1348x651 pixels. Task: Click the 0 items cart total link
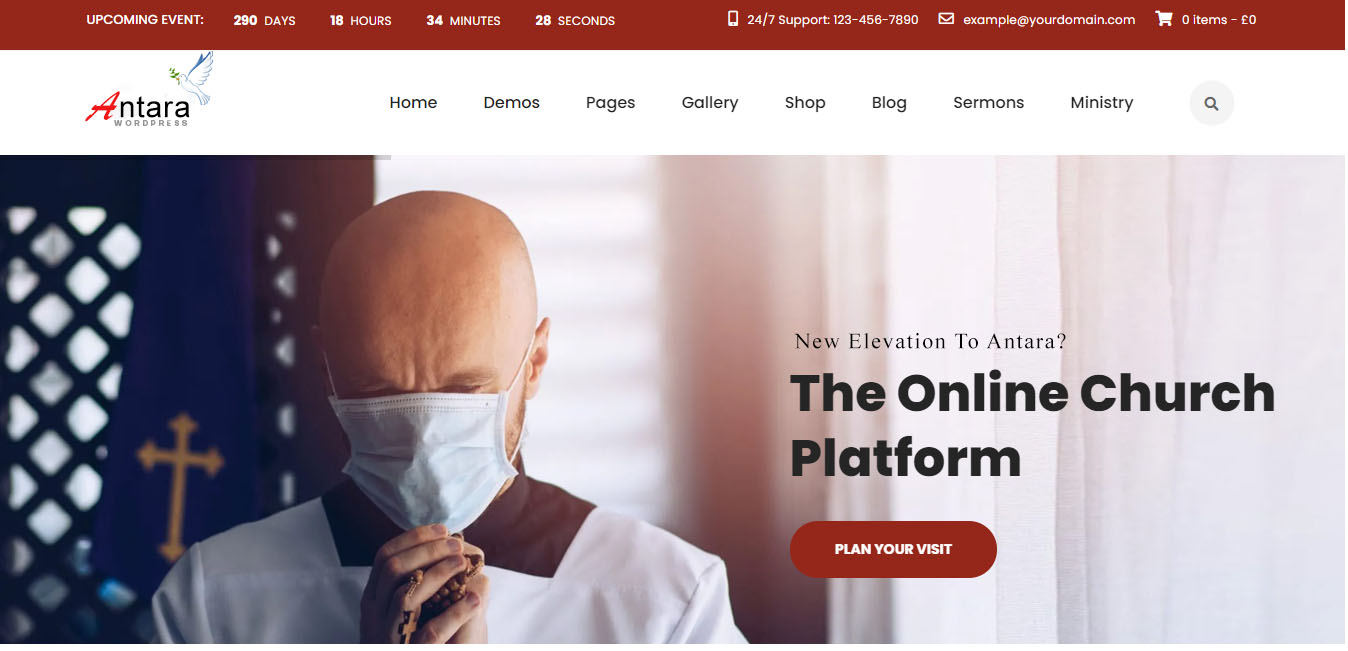(x=1219, y=19)
